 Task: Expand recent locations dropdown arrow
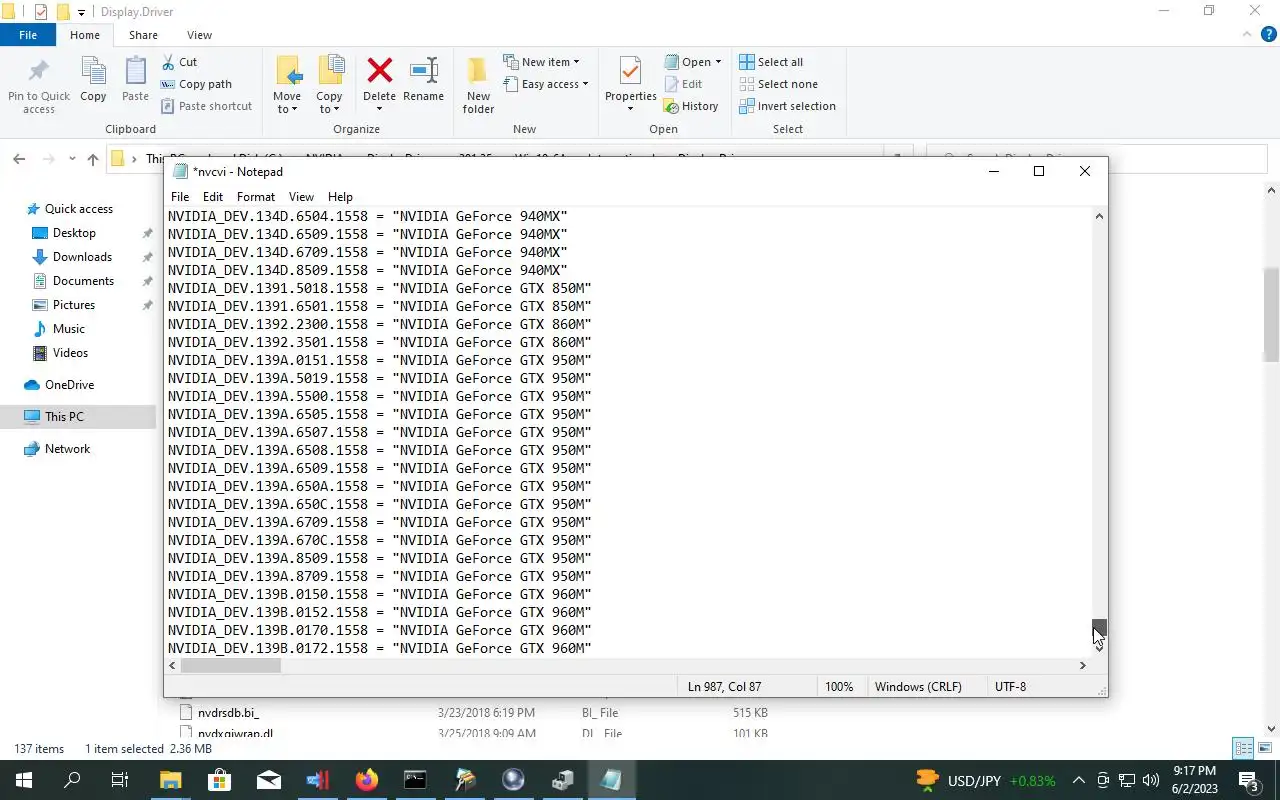pyautogui.click(x=72, y=159)
